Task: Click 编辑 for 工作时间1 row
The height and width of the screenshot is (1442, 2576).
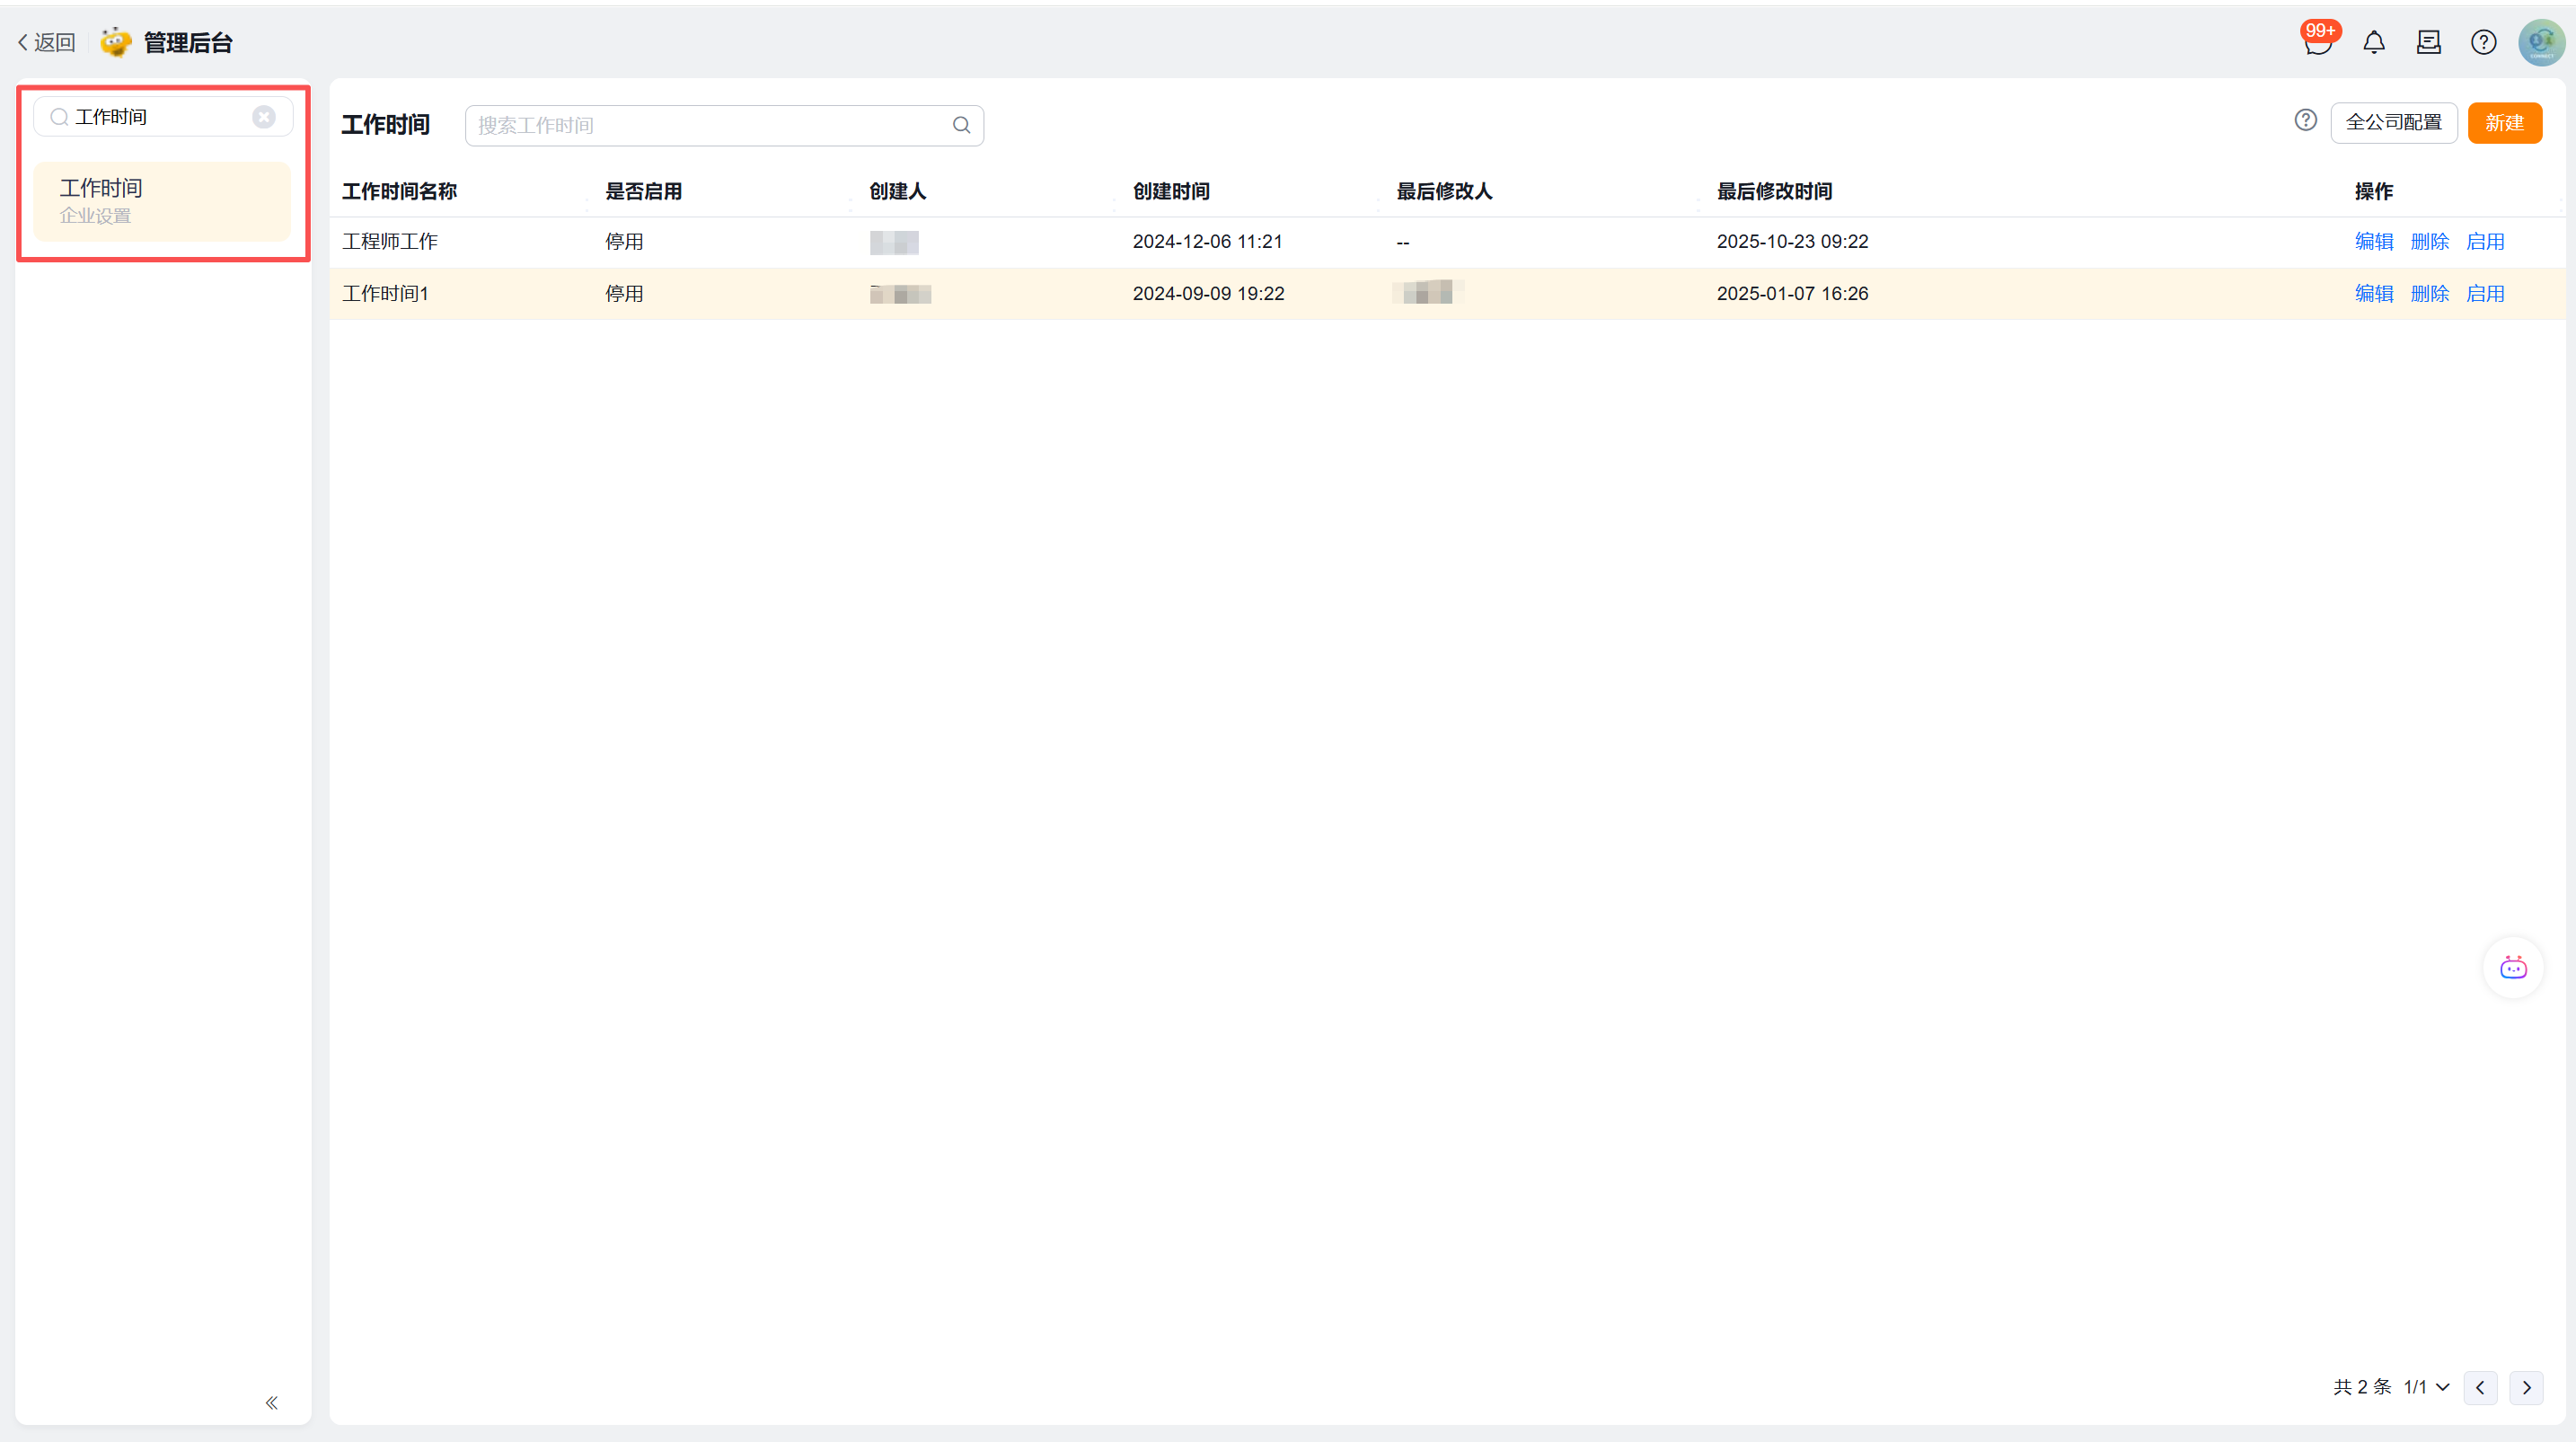Action: [x=2373, y=294]
